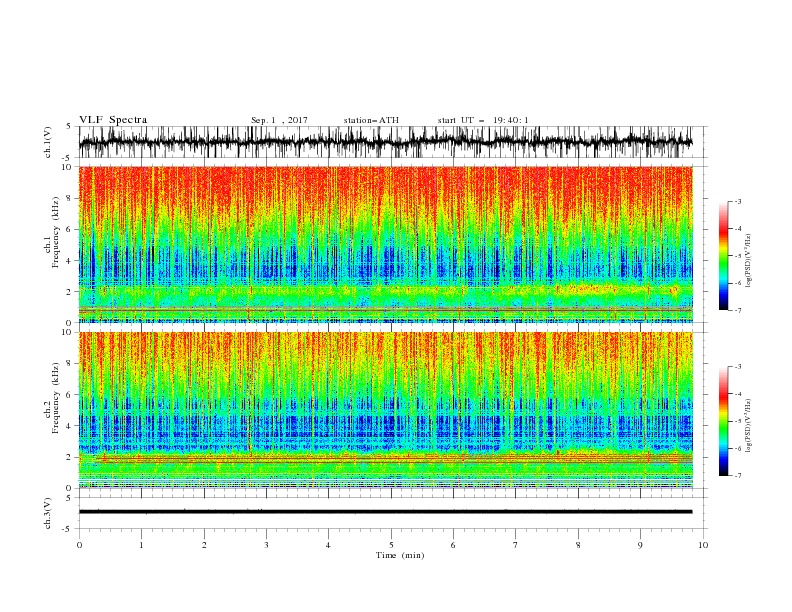Viewport: 792px width, 612px height.
Task: Select the ch.2 color bar "log(PSD)(V²/Hz)" label
Action: point(749,426)
